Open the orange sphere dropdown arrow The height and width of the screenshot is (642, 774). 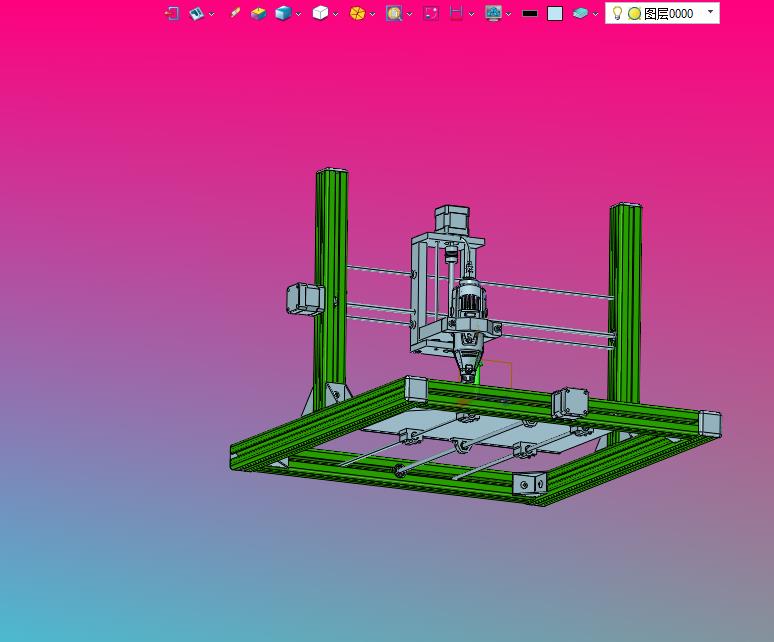pyautogui.click(x=373, y=14)
